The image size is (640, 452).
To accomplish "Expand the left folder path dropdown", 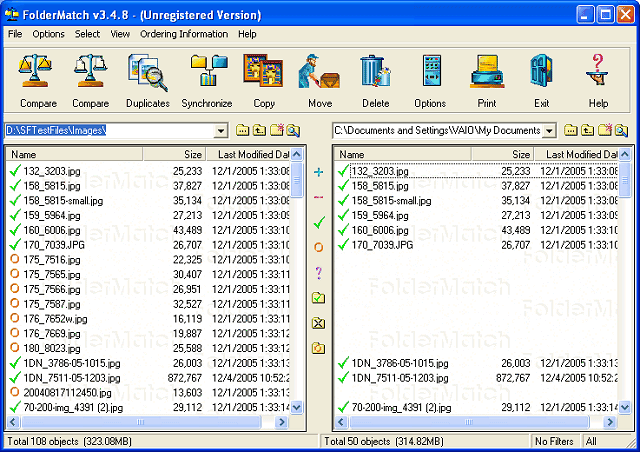I will click(220, 131).
